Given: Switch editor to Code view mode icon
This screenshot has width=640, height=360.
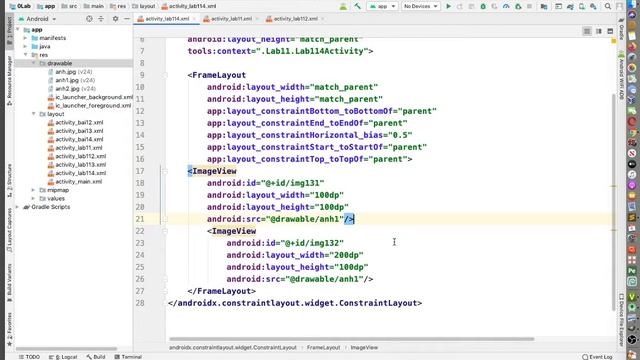Looking at the screenshot, I should [x=587, y=31].
